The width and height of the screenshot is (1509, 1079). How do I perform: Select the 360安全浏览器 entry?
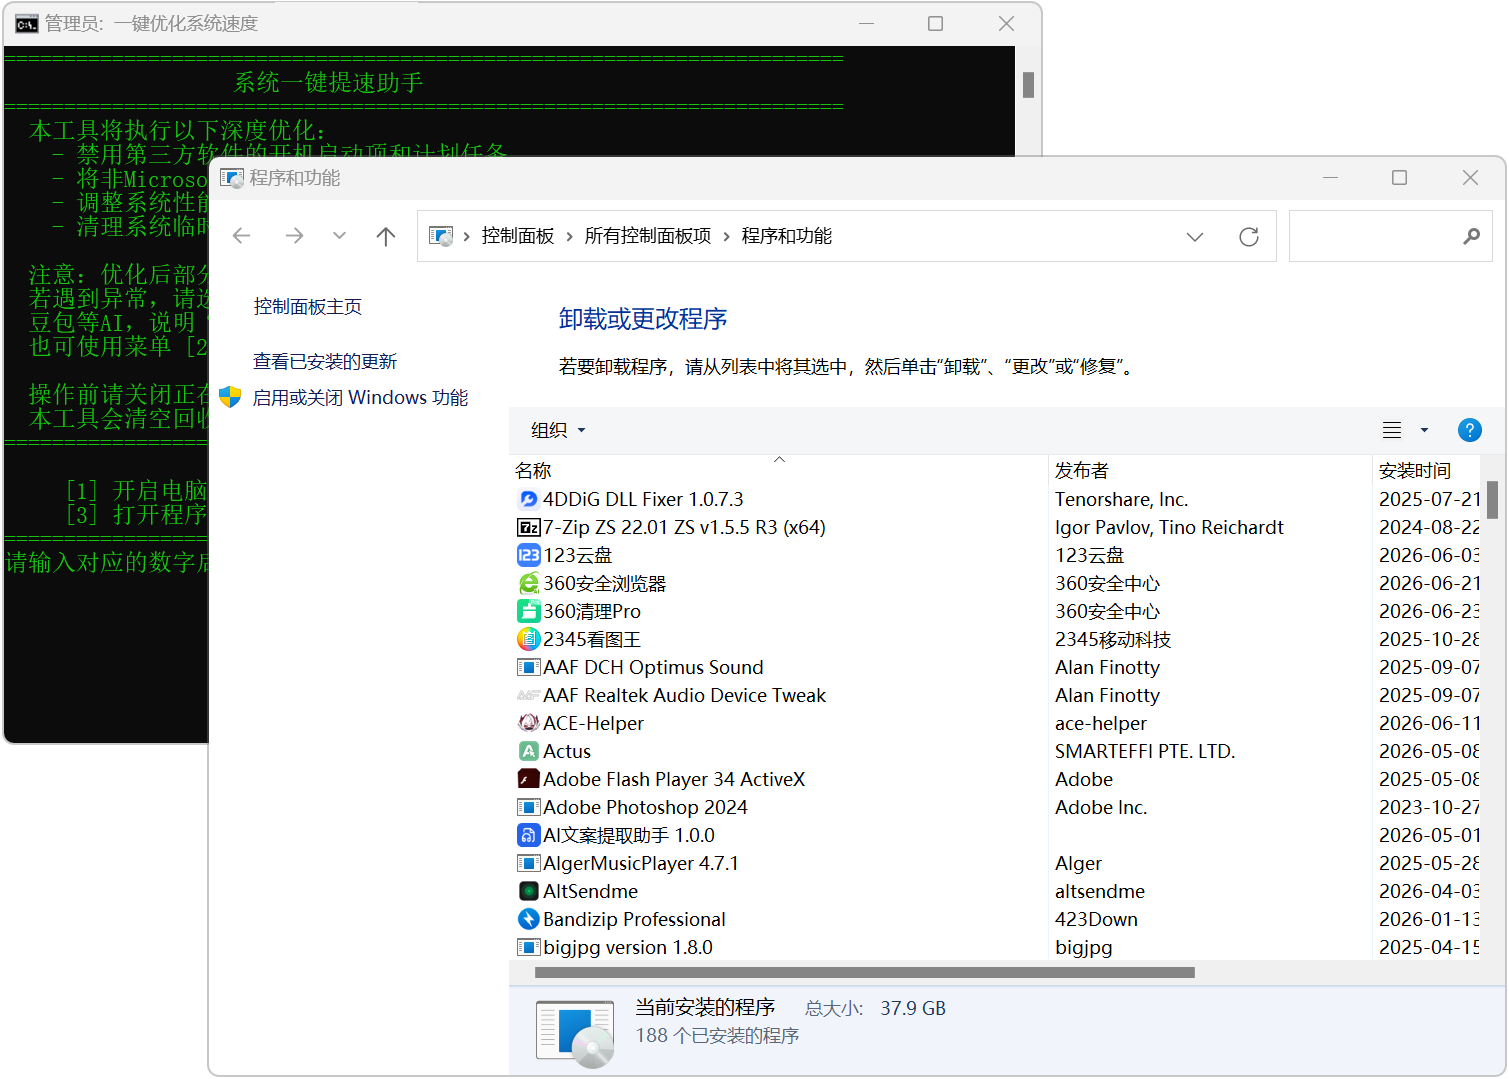(994, 583)
